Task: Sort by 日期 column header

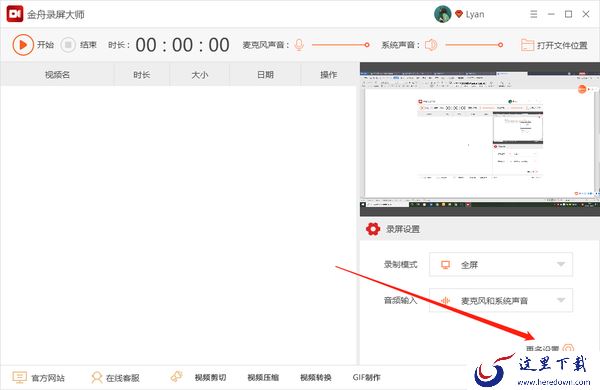Action: (265, 75)
